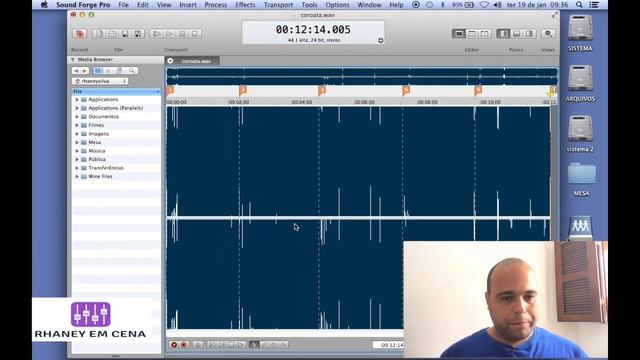Toggle the right pane visibility icon

pyautogui.click(x=529, y=33)
